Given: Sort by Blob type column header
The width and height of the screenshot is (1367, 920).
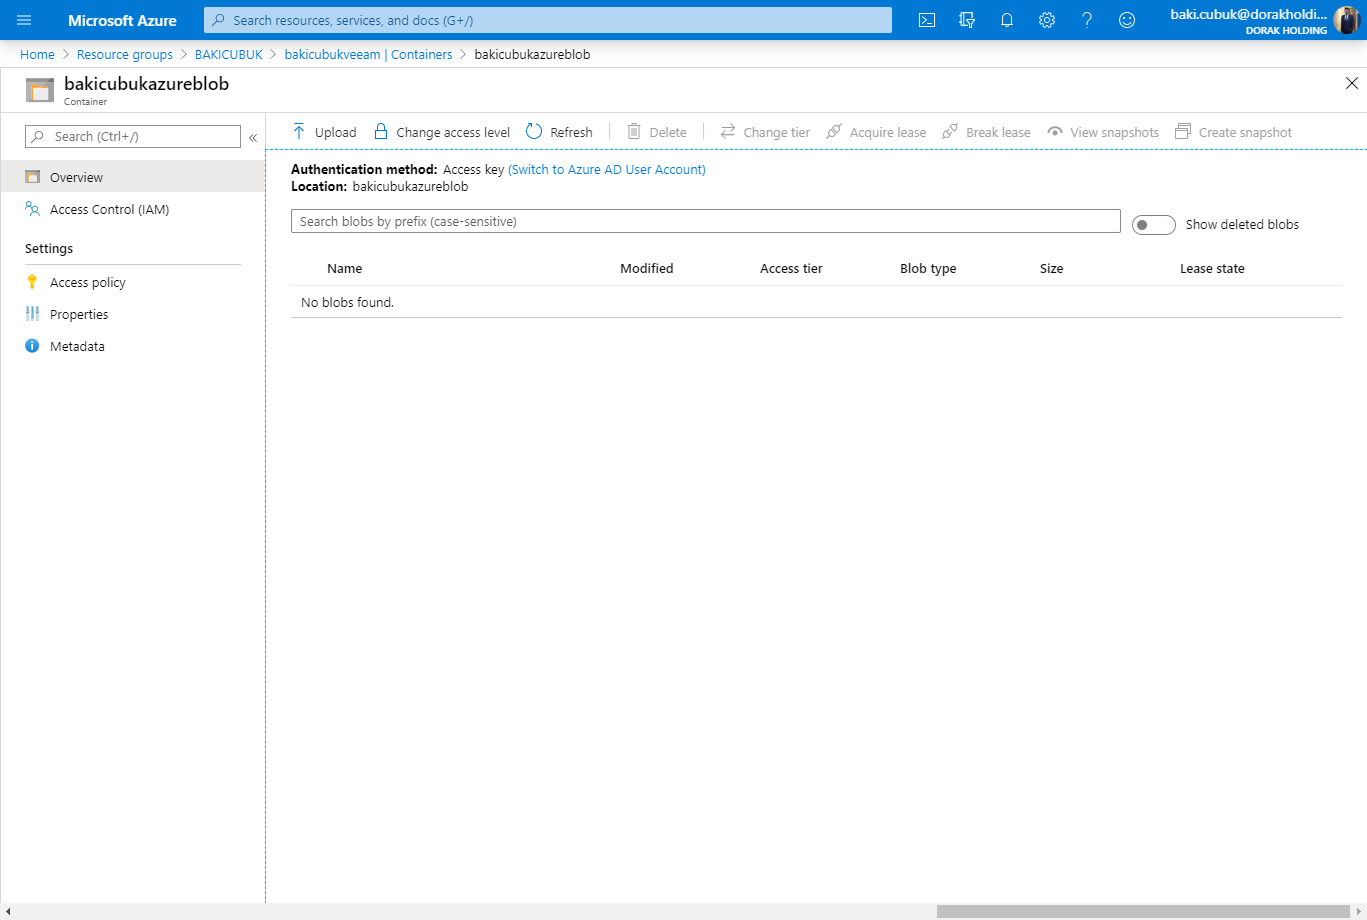Looking at the screenshot, I should click(928, 268).
